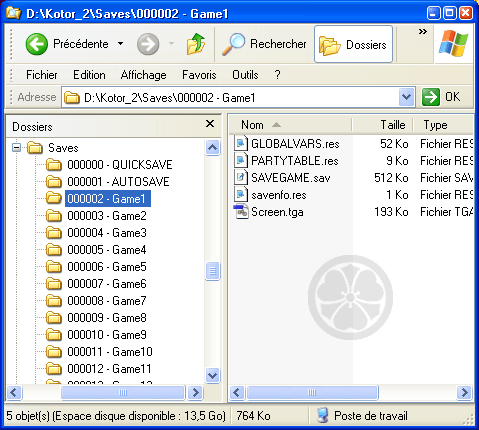Click the GLOBALVARS.res file icon

tap(241, 143)
